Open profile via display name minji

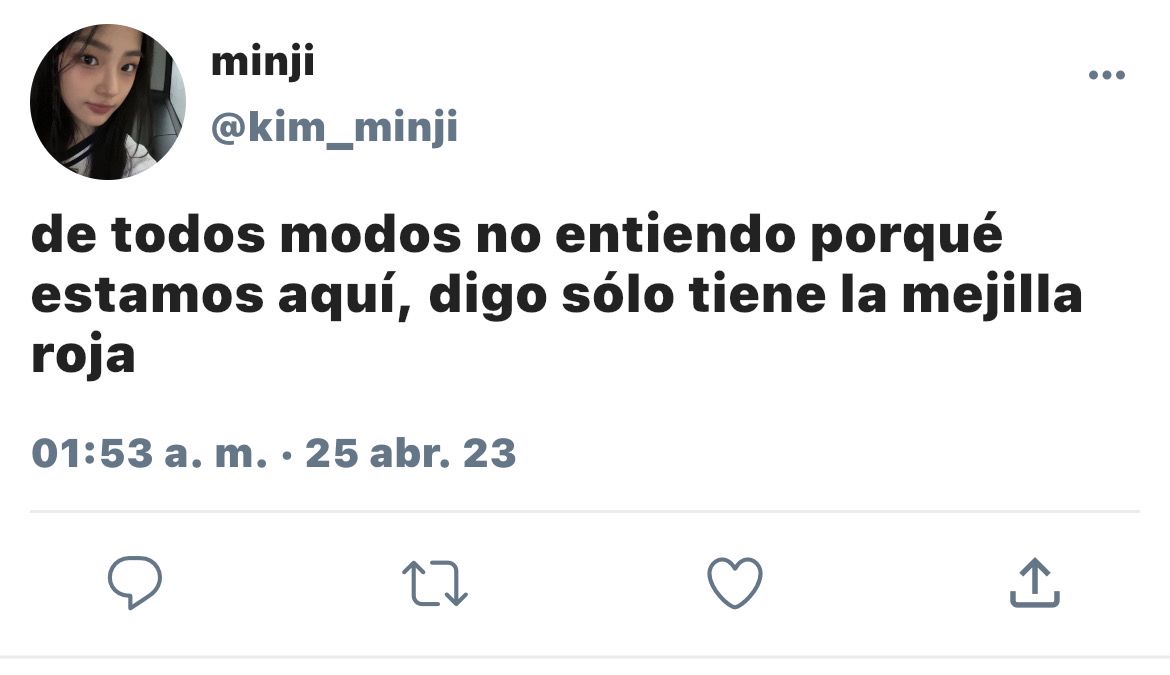[x=263, y=62]
